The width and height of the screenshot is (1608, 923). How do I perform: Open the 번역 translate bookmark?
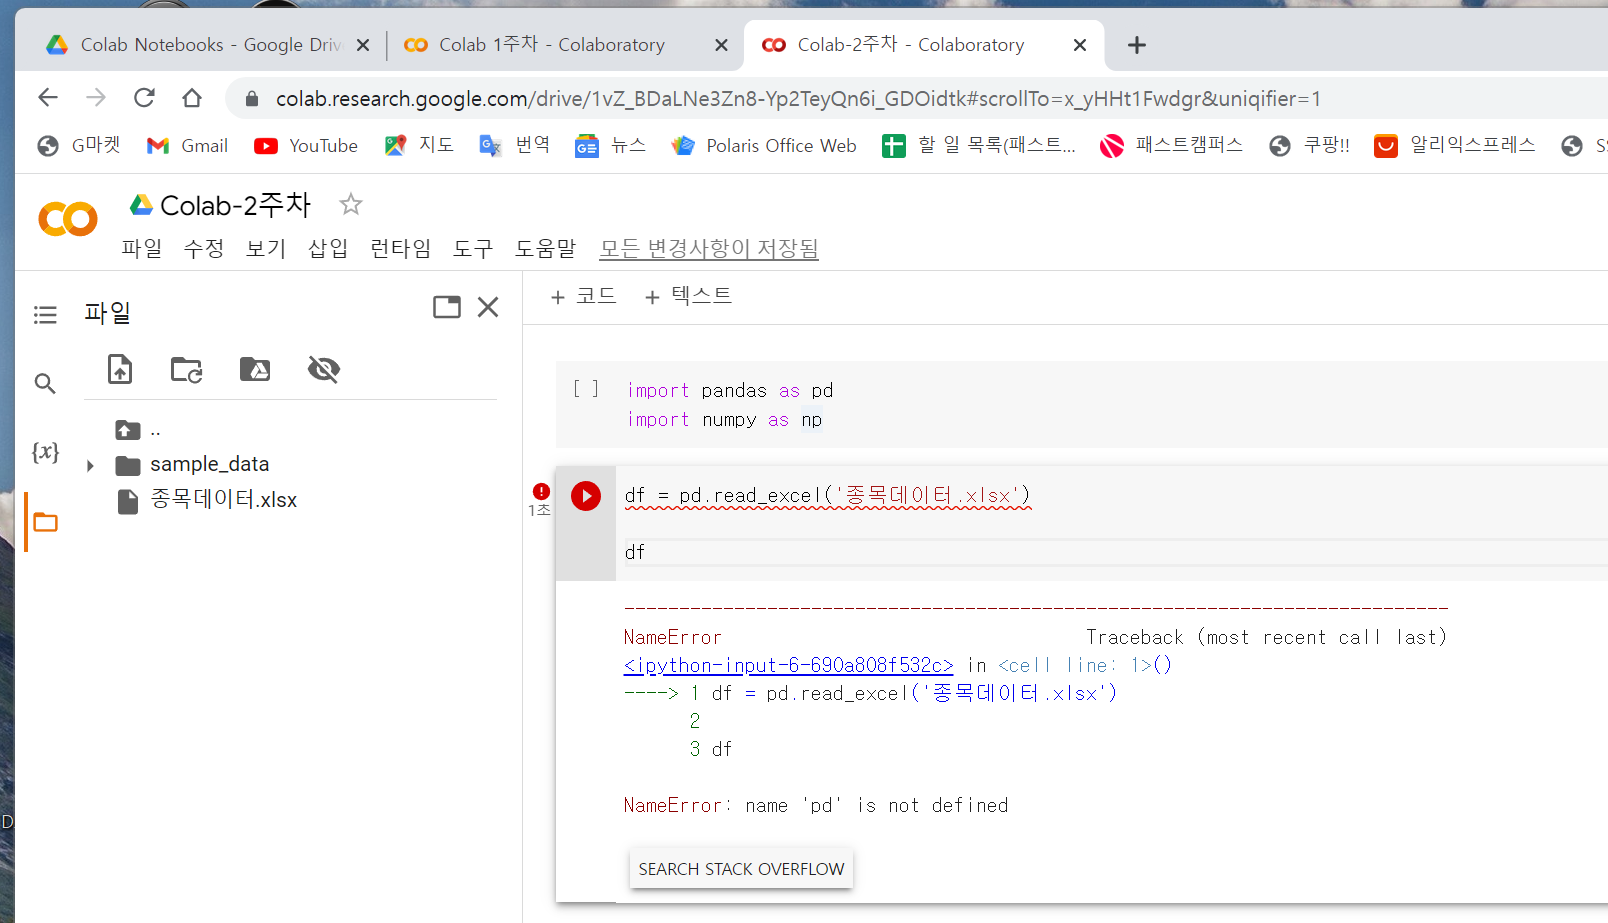(x=515, y=145)
